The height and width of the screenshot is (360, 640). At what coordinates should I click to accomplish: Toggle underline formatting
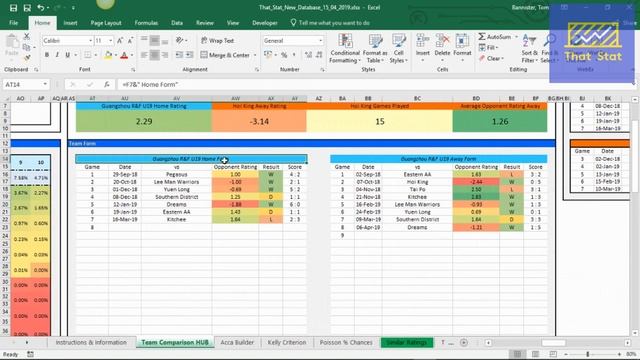(67, 55)
